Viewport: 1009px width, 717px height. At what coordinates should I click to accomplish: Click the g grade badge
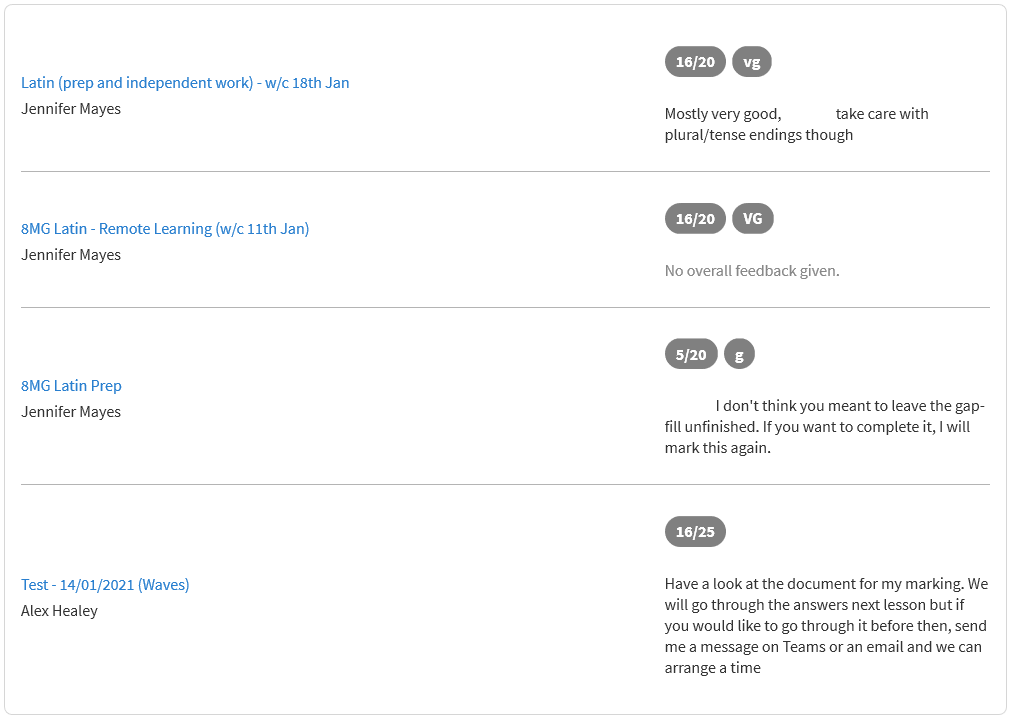coord(739,354)
